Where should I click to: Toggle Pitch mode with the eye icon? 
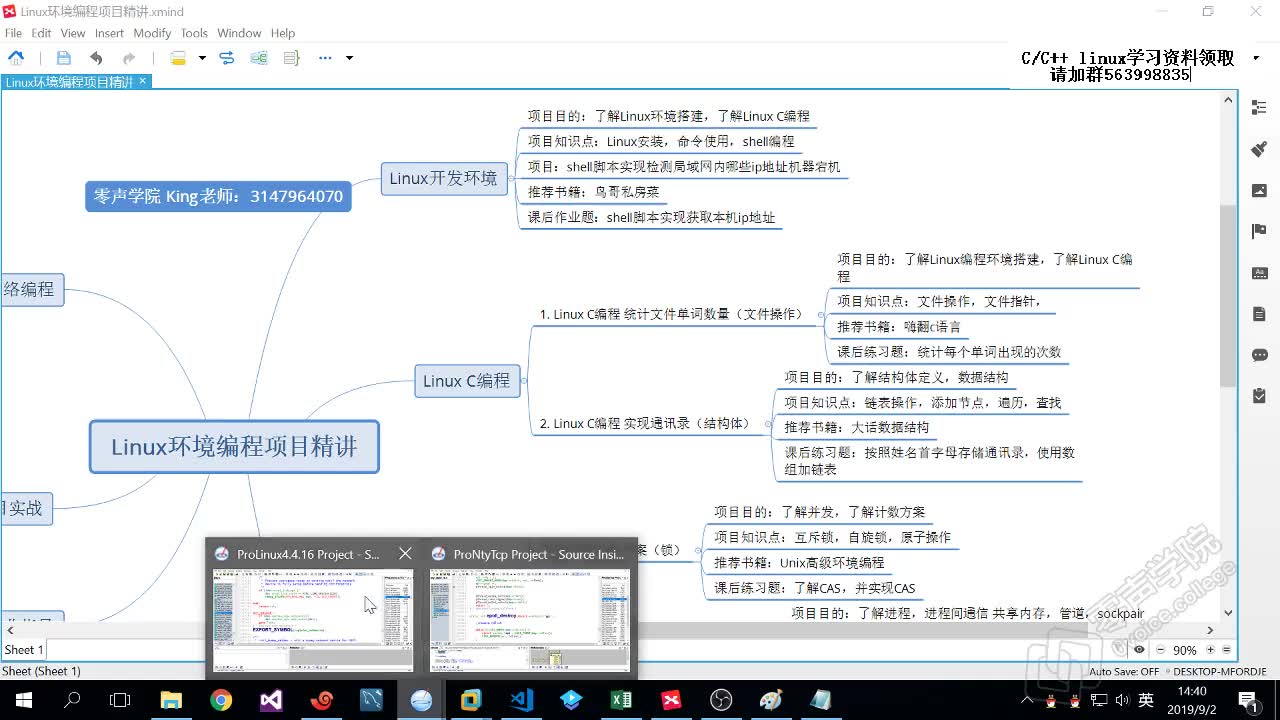coord(1139,649)
